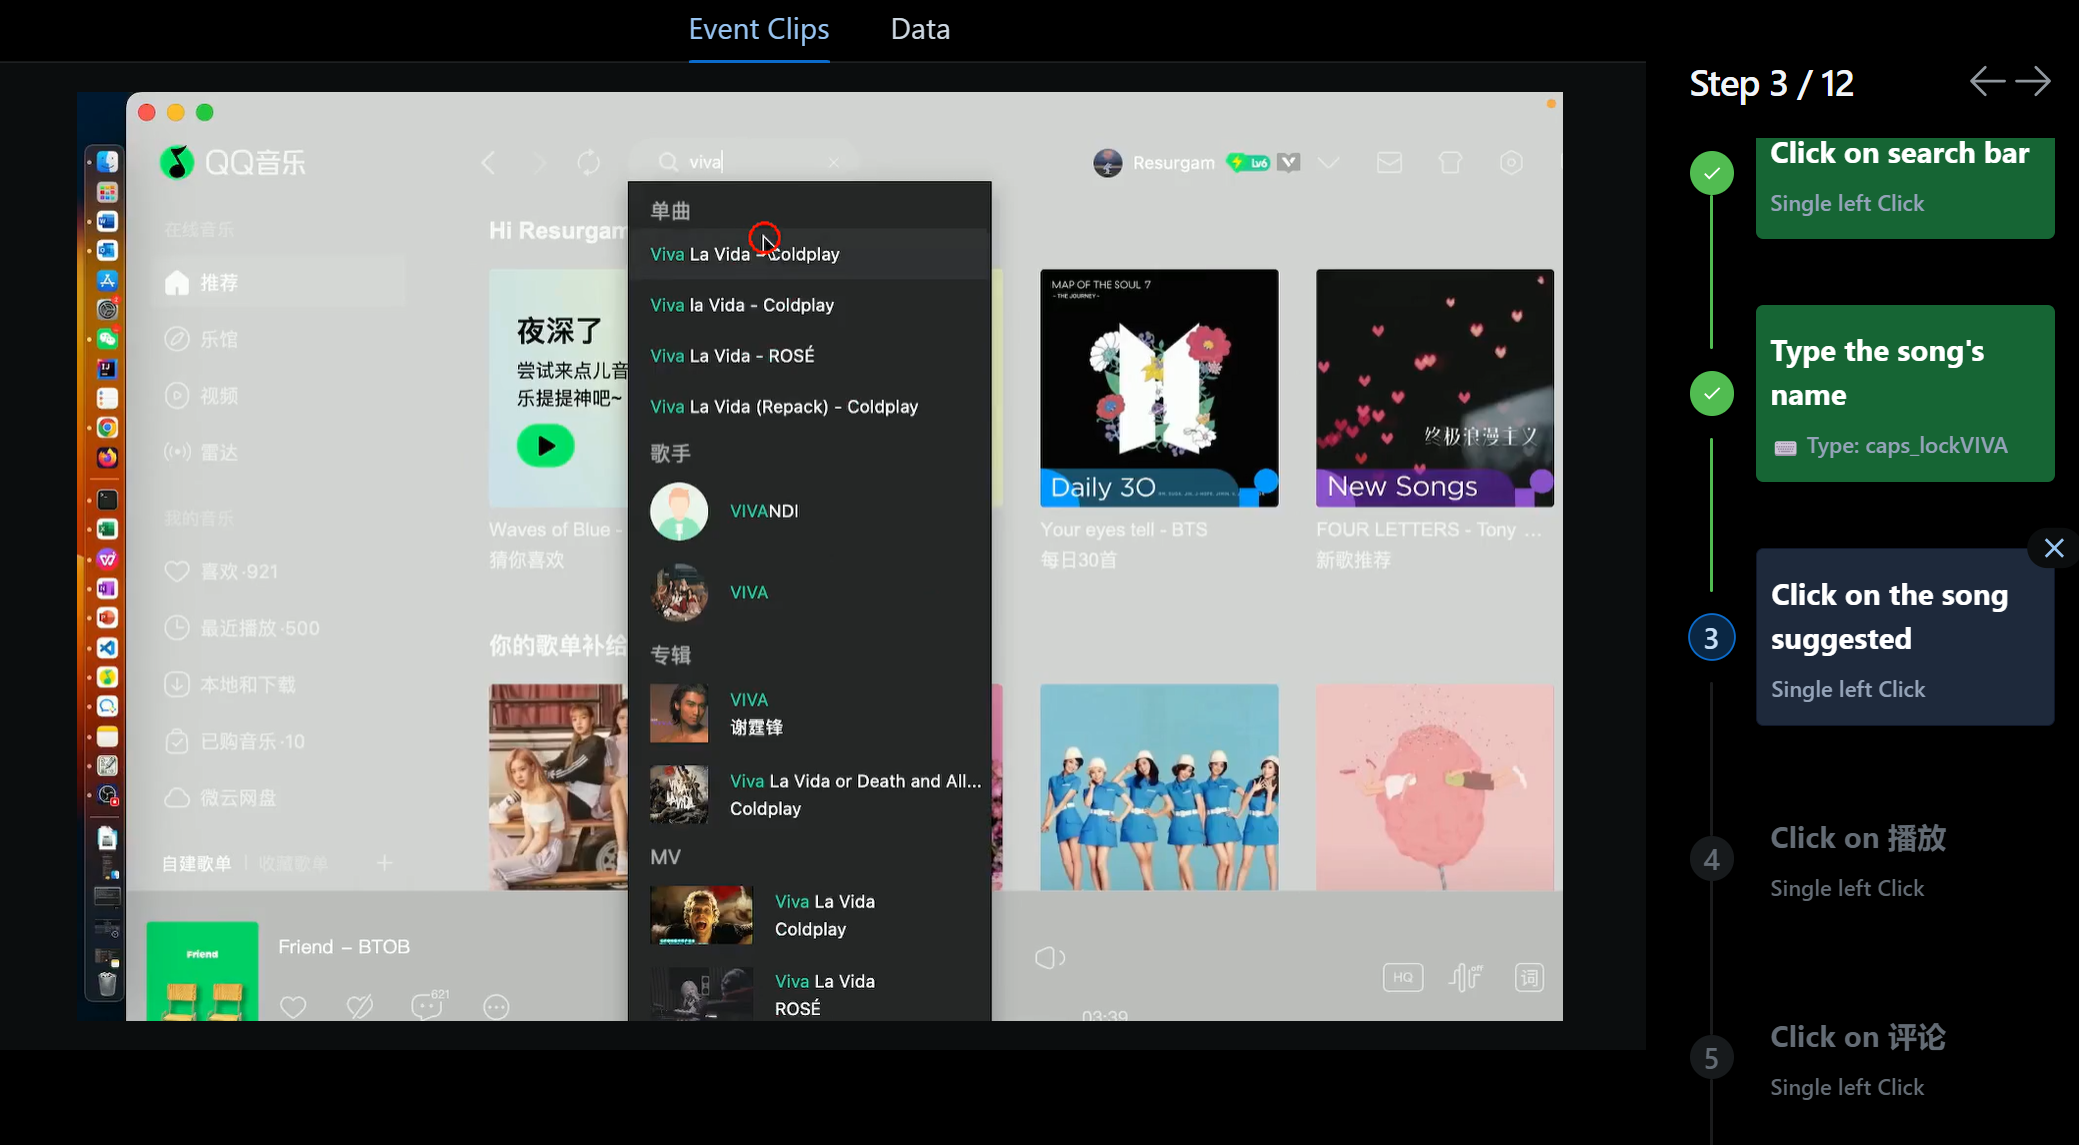Viewport: 2079px width, 1145px height.
Task: Open the Daily 30 playlist cover
Action: (x=1159, y=388)
